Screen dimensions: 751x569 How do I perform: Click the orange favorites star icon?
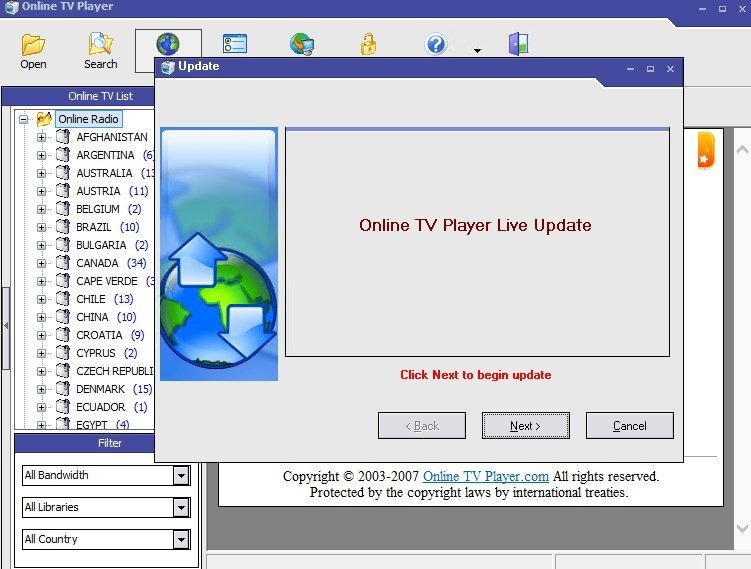click(705, 151)
